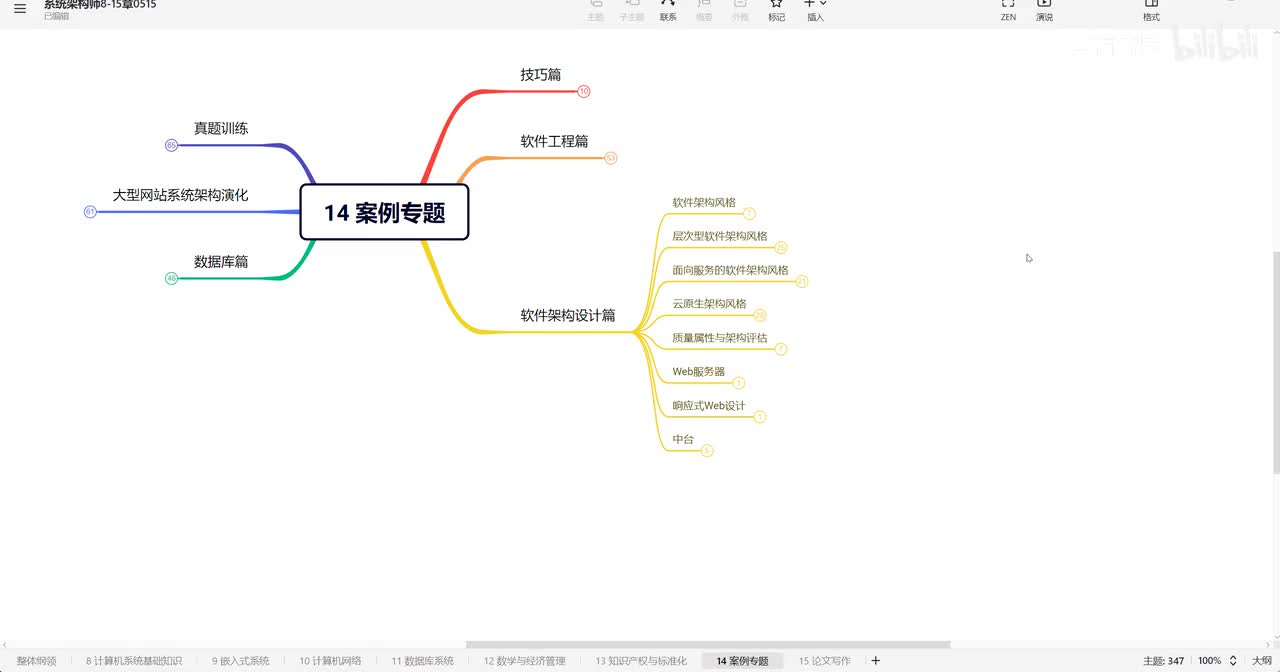Image resolution: width=1280 pixels, height=672 pixels.
Task: Click the 主题 topic toolbar button
Action: 596,10
